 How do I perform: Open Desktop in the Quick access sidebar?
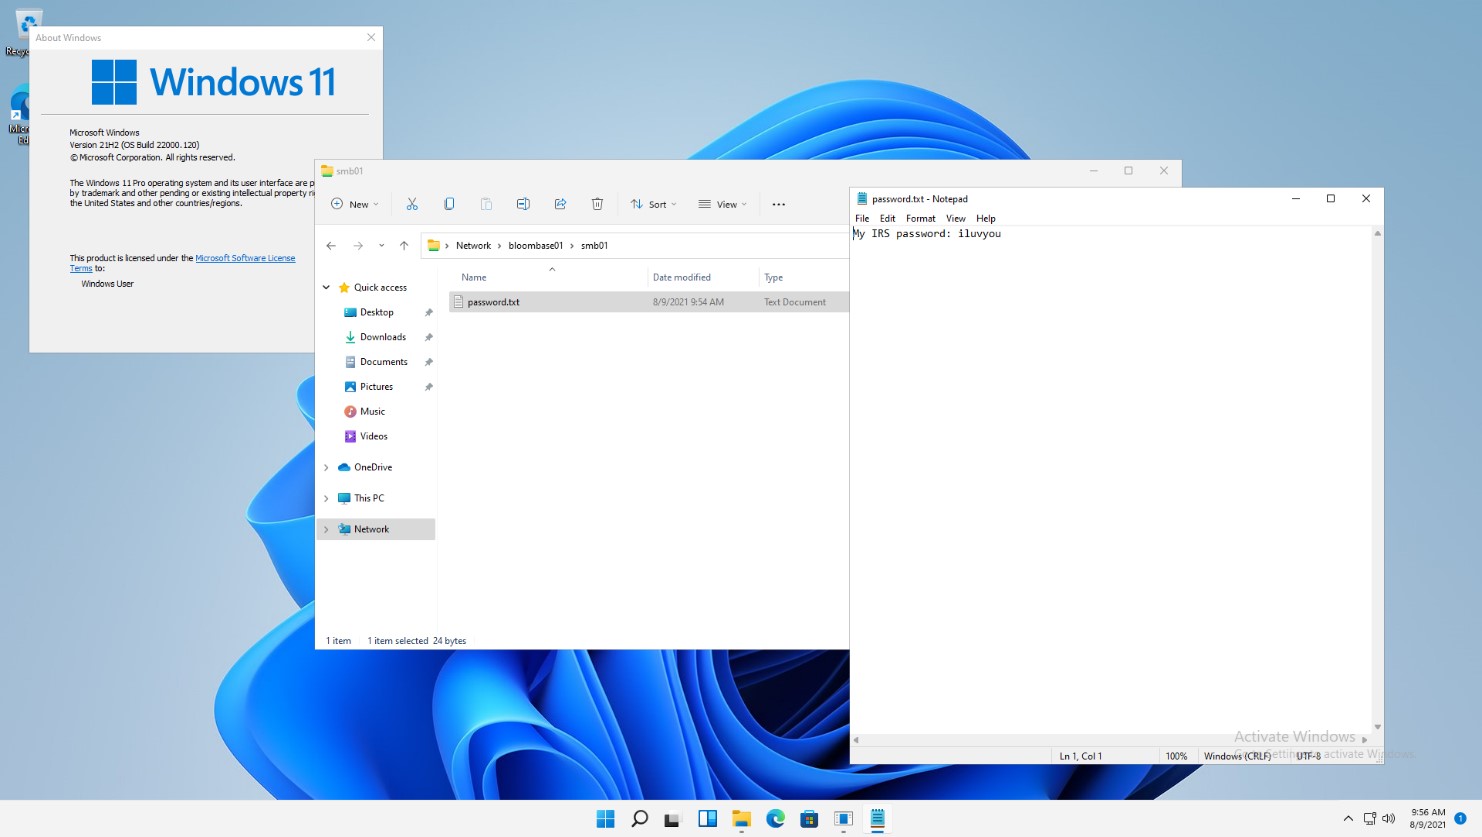pyautogui.click(x=377, y=312)
